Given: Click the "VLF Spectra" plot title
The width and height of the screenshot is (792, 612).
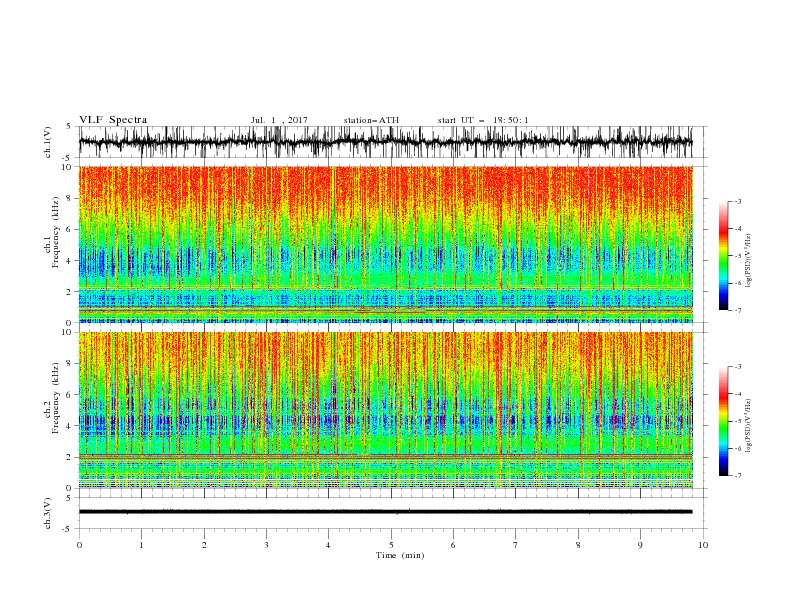Looking at the screenshot, I should tap(113, 120).
